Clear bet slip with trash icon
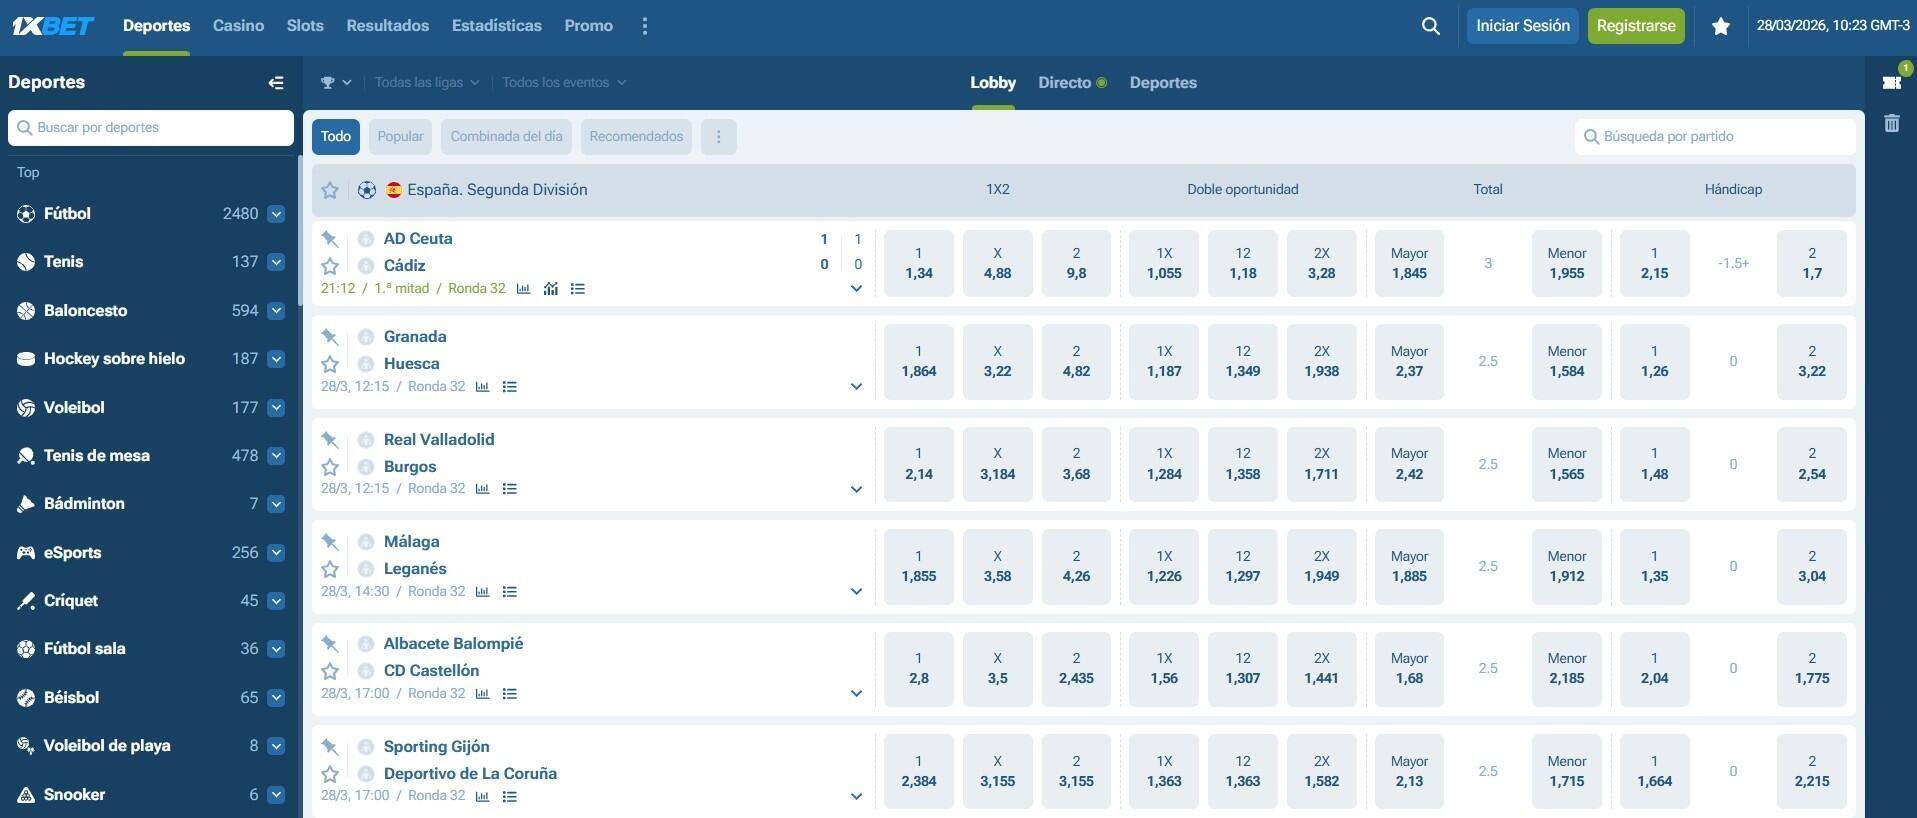 [1891, 123]
